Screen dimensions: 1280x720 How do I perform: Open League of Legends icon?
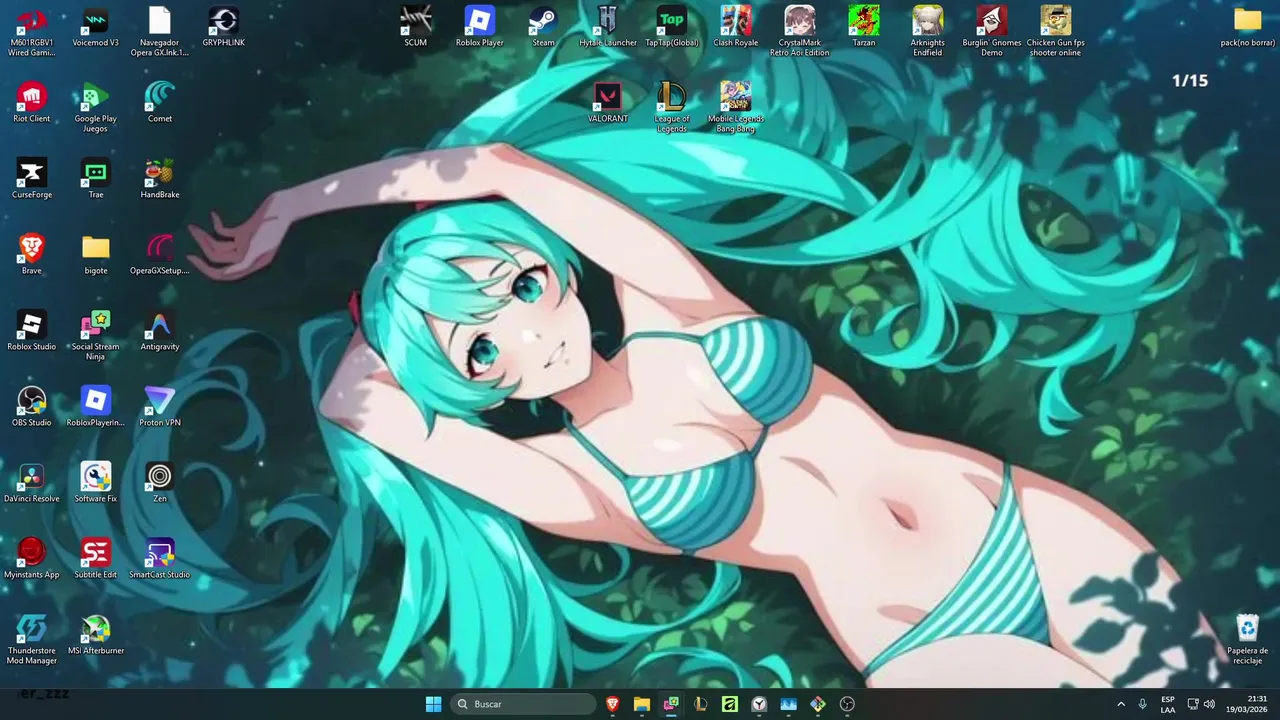coord(672,107)
